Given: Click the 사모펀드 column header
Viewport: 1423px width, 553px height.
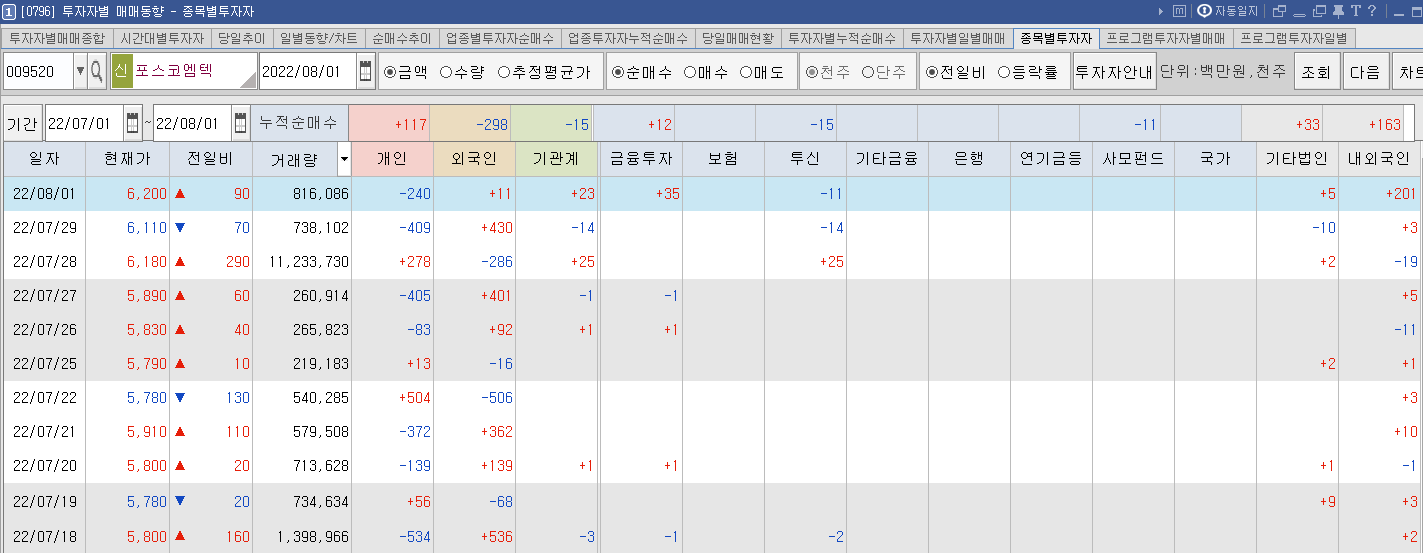Looking at the screenshot, I should point(1133,158).
